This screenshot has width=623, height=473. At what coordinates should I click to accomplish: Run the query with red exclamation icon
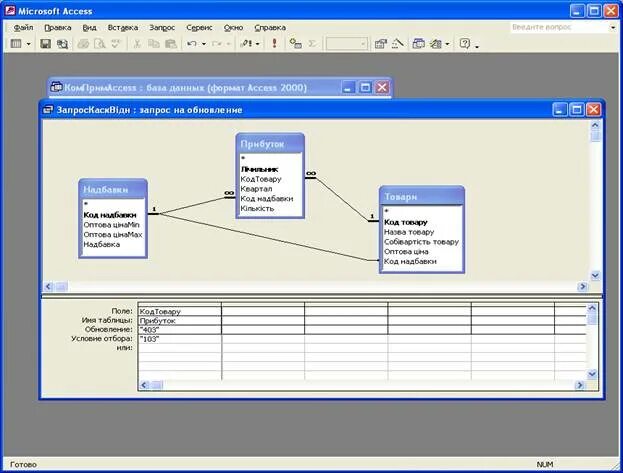coord(274,43)
